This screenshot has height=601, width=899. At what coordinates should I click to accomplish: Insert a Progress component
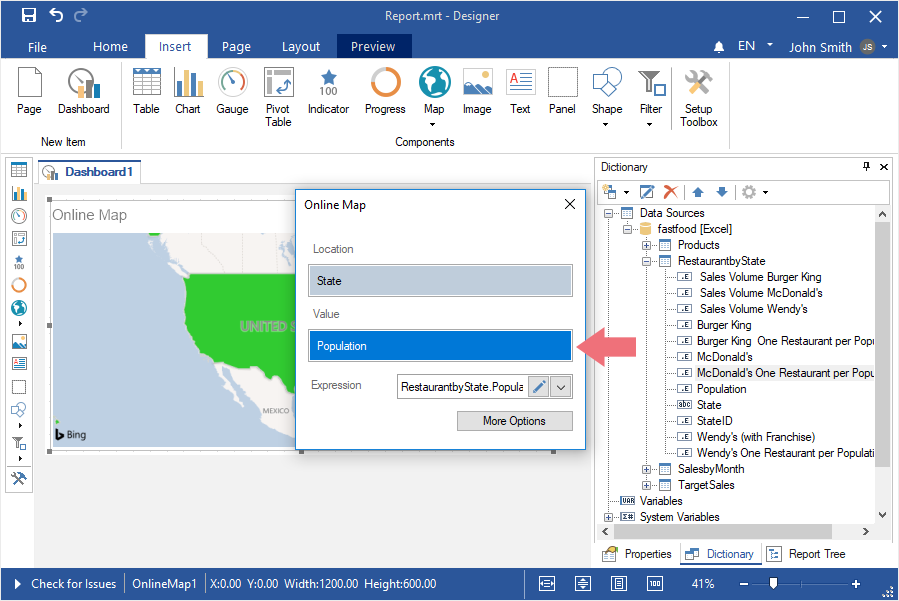(x=385, y=92)
